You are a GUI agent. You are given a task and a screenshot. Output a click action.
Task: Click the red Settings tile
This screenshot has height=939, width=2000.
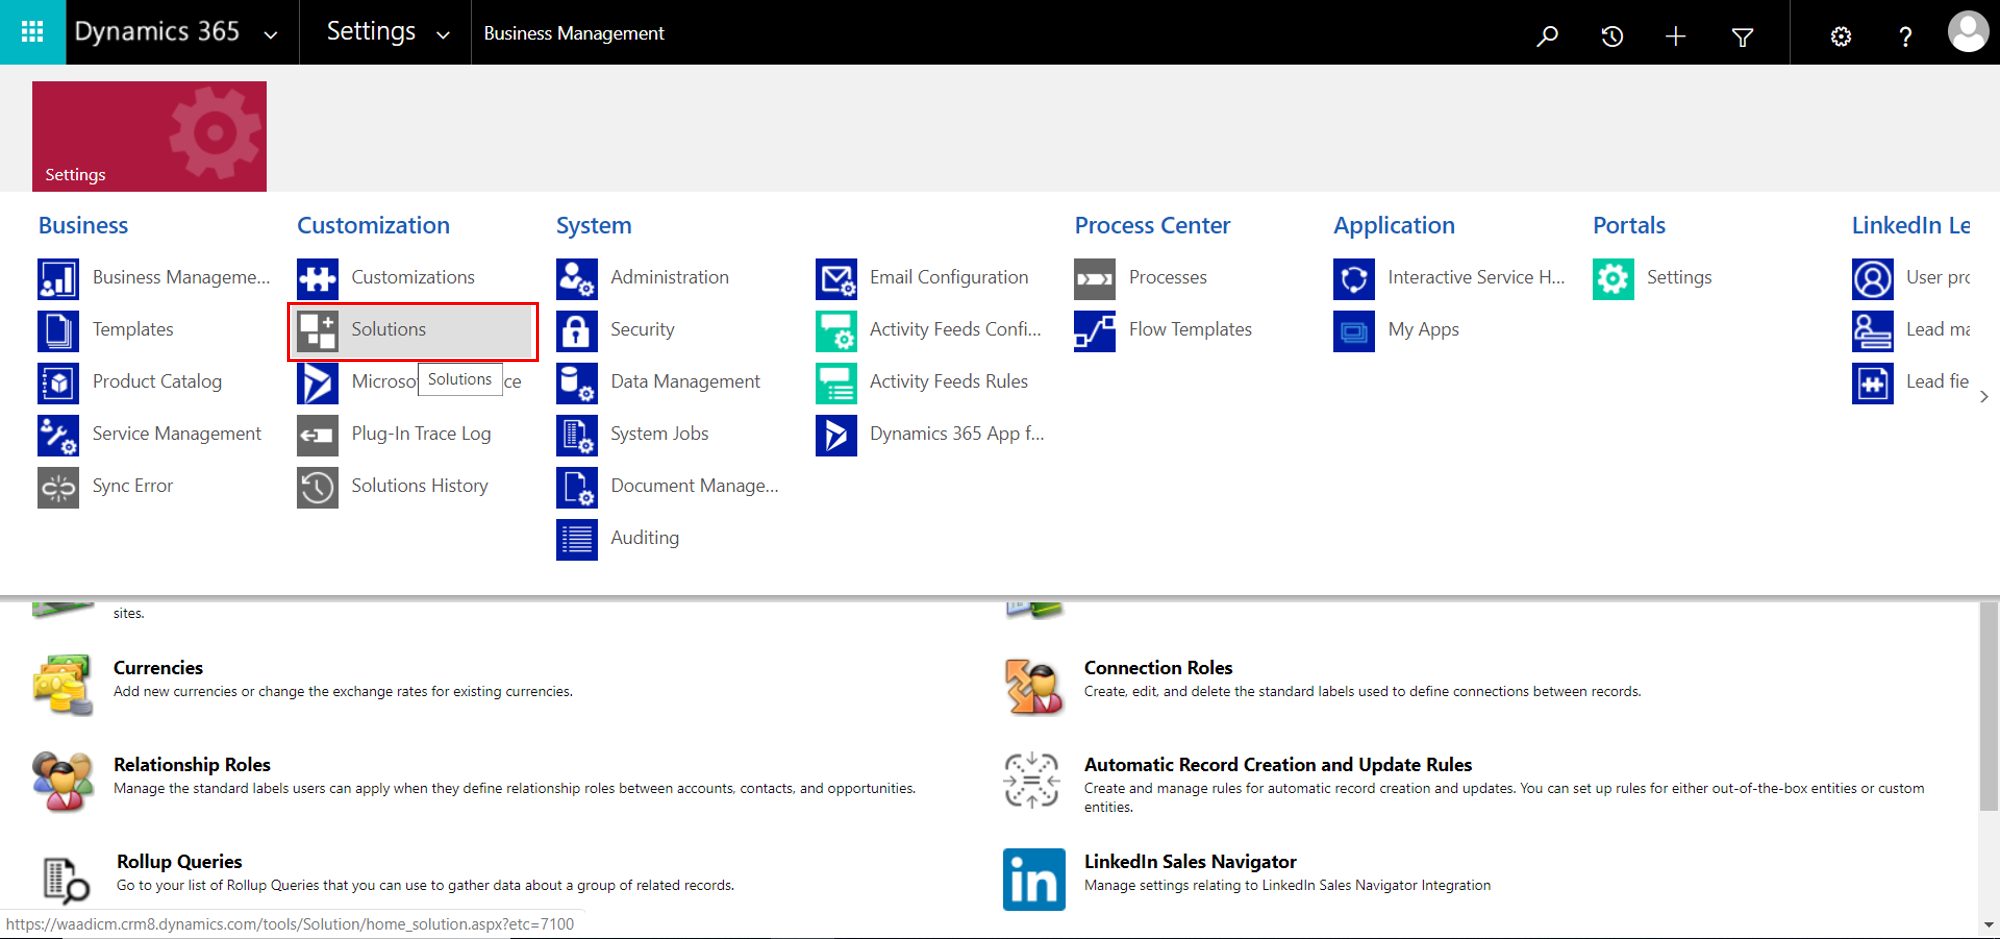(x=149, y=136)
